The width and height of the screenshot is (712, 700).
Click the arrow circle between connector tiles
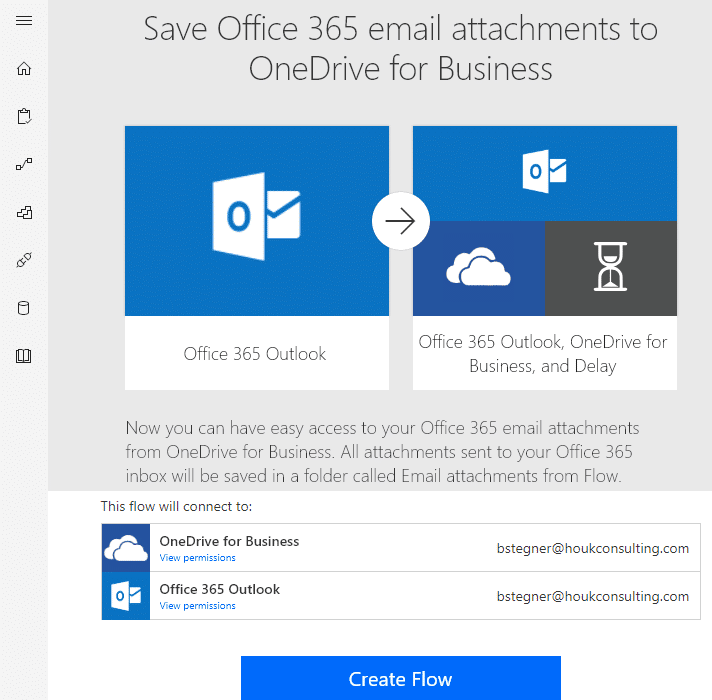click(x=400, y=221)
